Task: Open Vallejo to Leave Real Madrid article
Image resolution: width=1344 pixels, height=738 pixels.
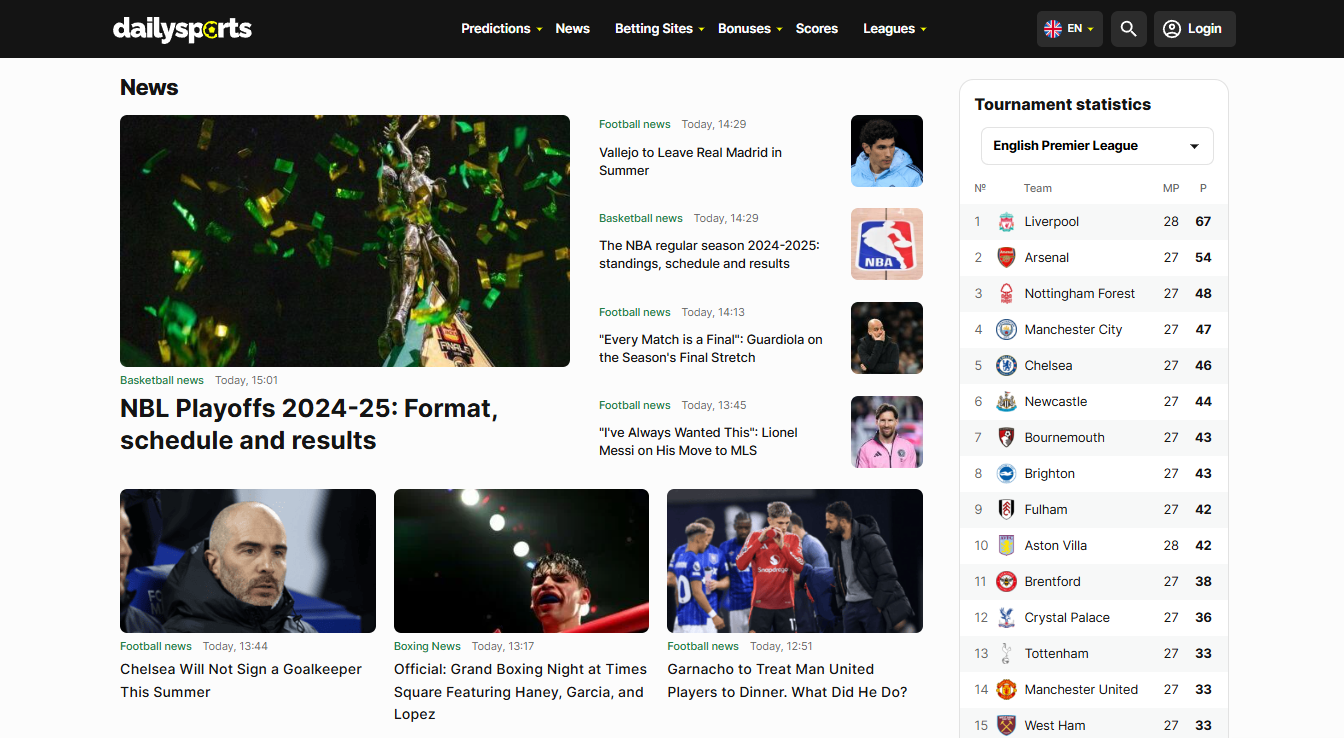Action: point(690,162)
